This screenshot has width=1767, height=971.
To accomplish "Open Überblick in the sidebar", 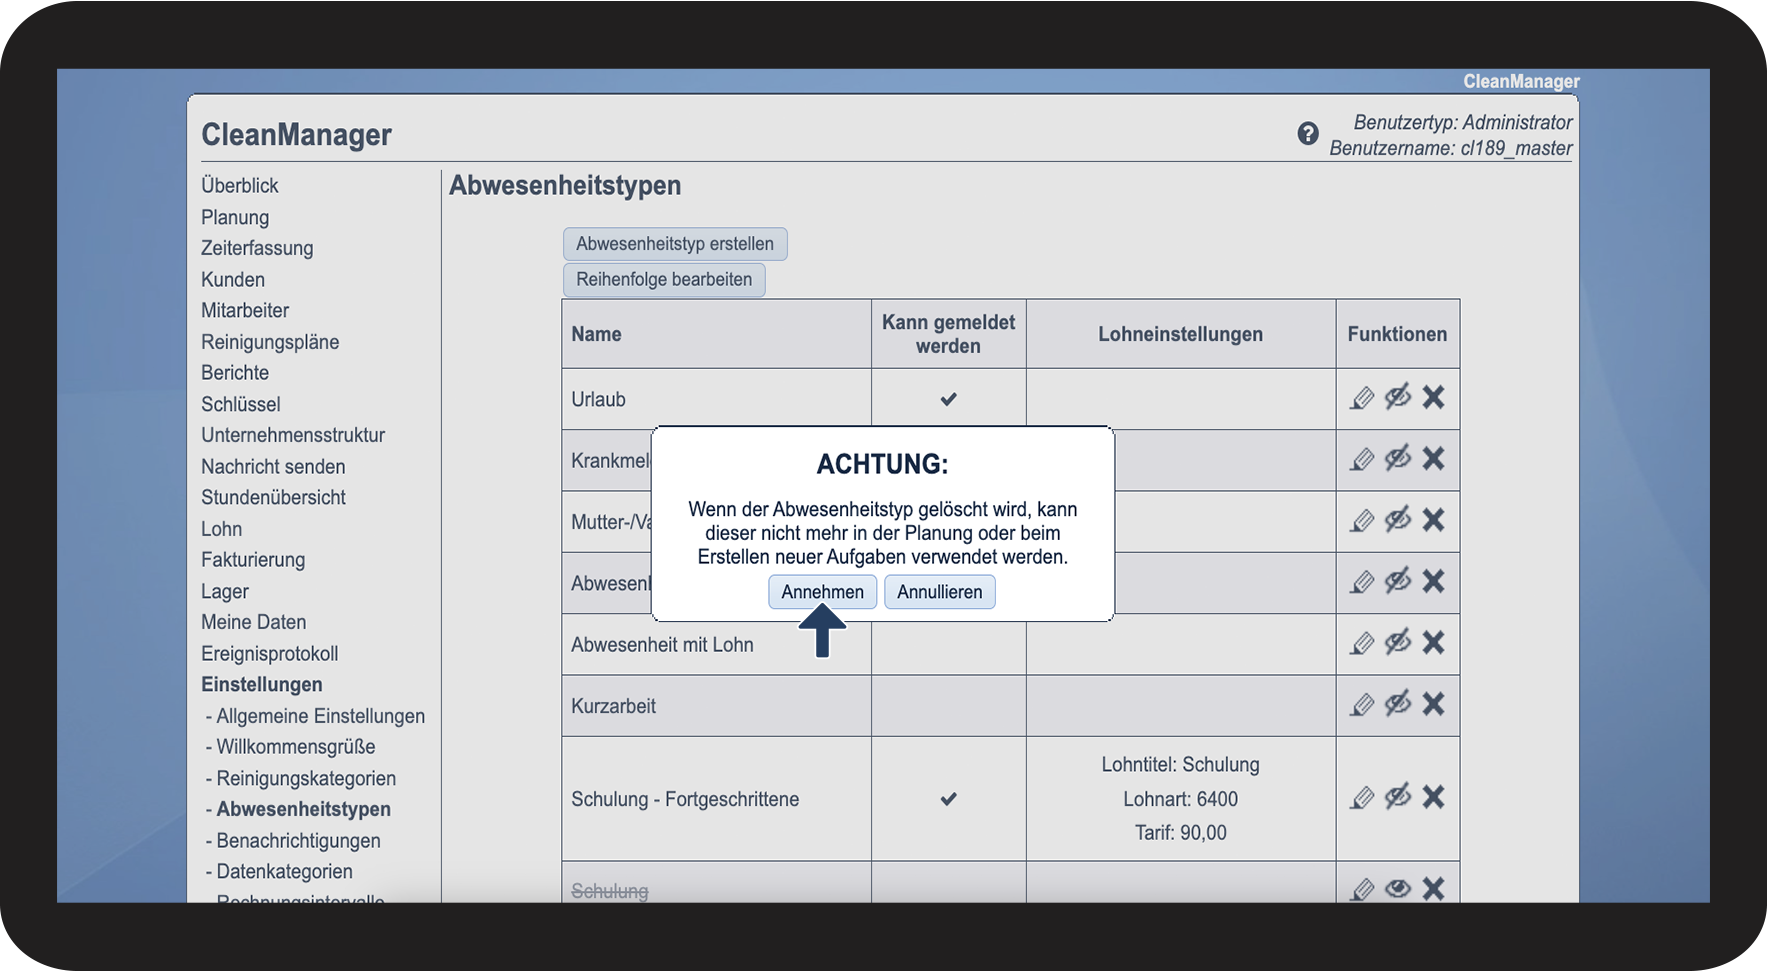I will click(x=240, y=186).
